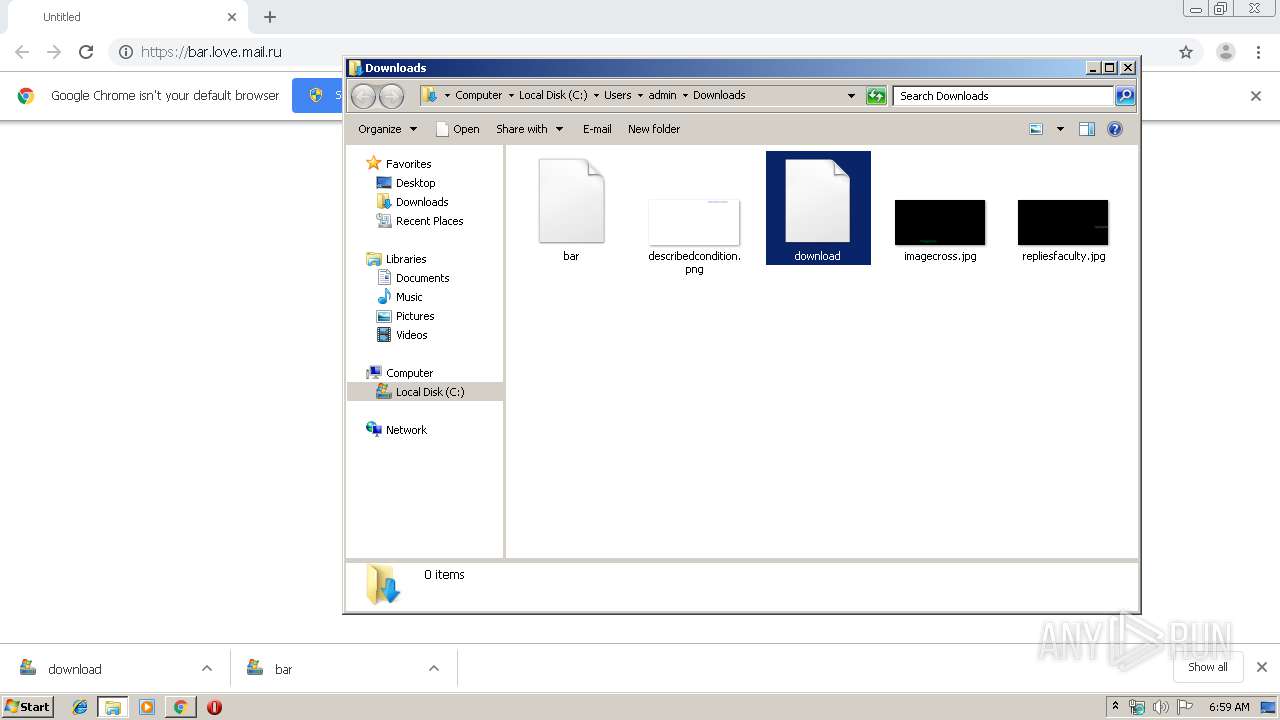1280x720 pixels.
Task: Click Local Disk (C:) breadcrumb segment
Action: (553, 96)
